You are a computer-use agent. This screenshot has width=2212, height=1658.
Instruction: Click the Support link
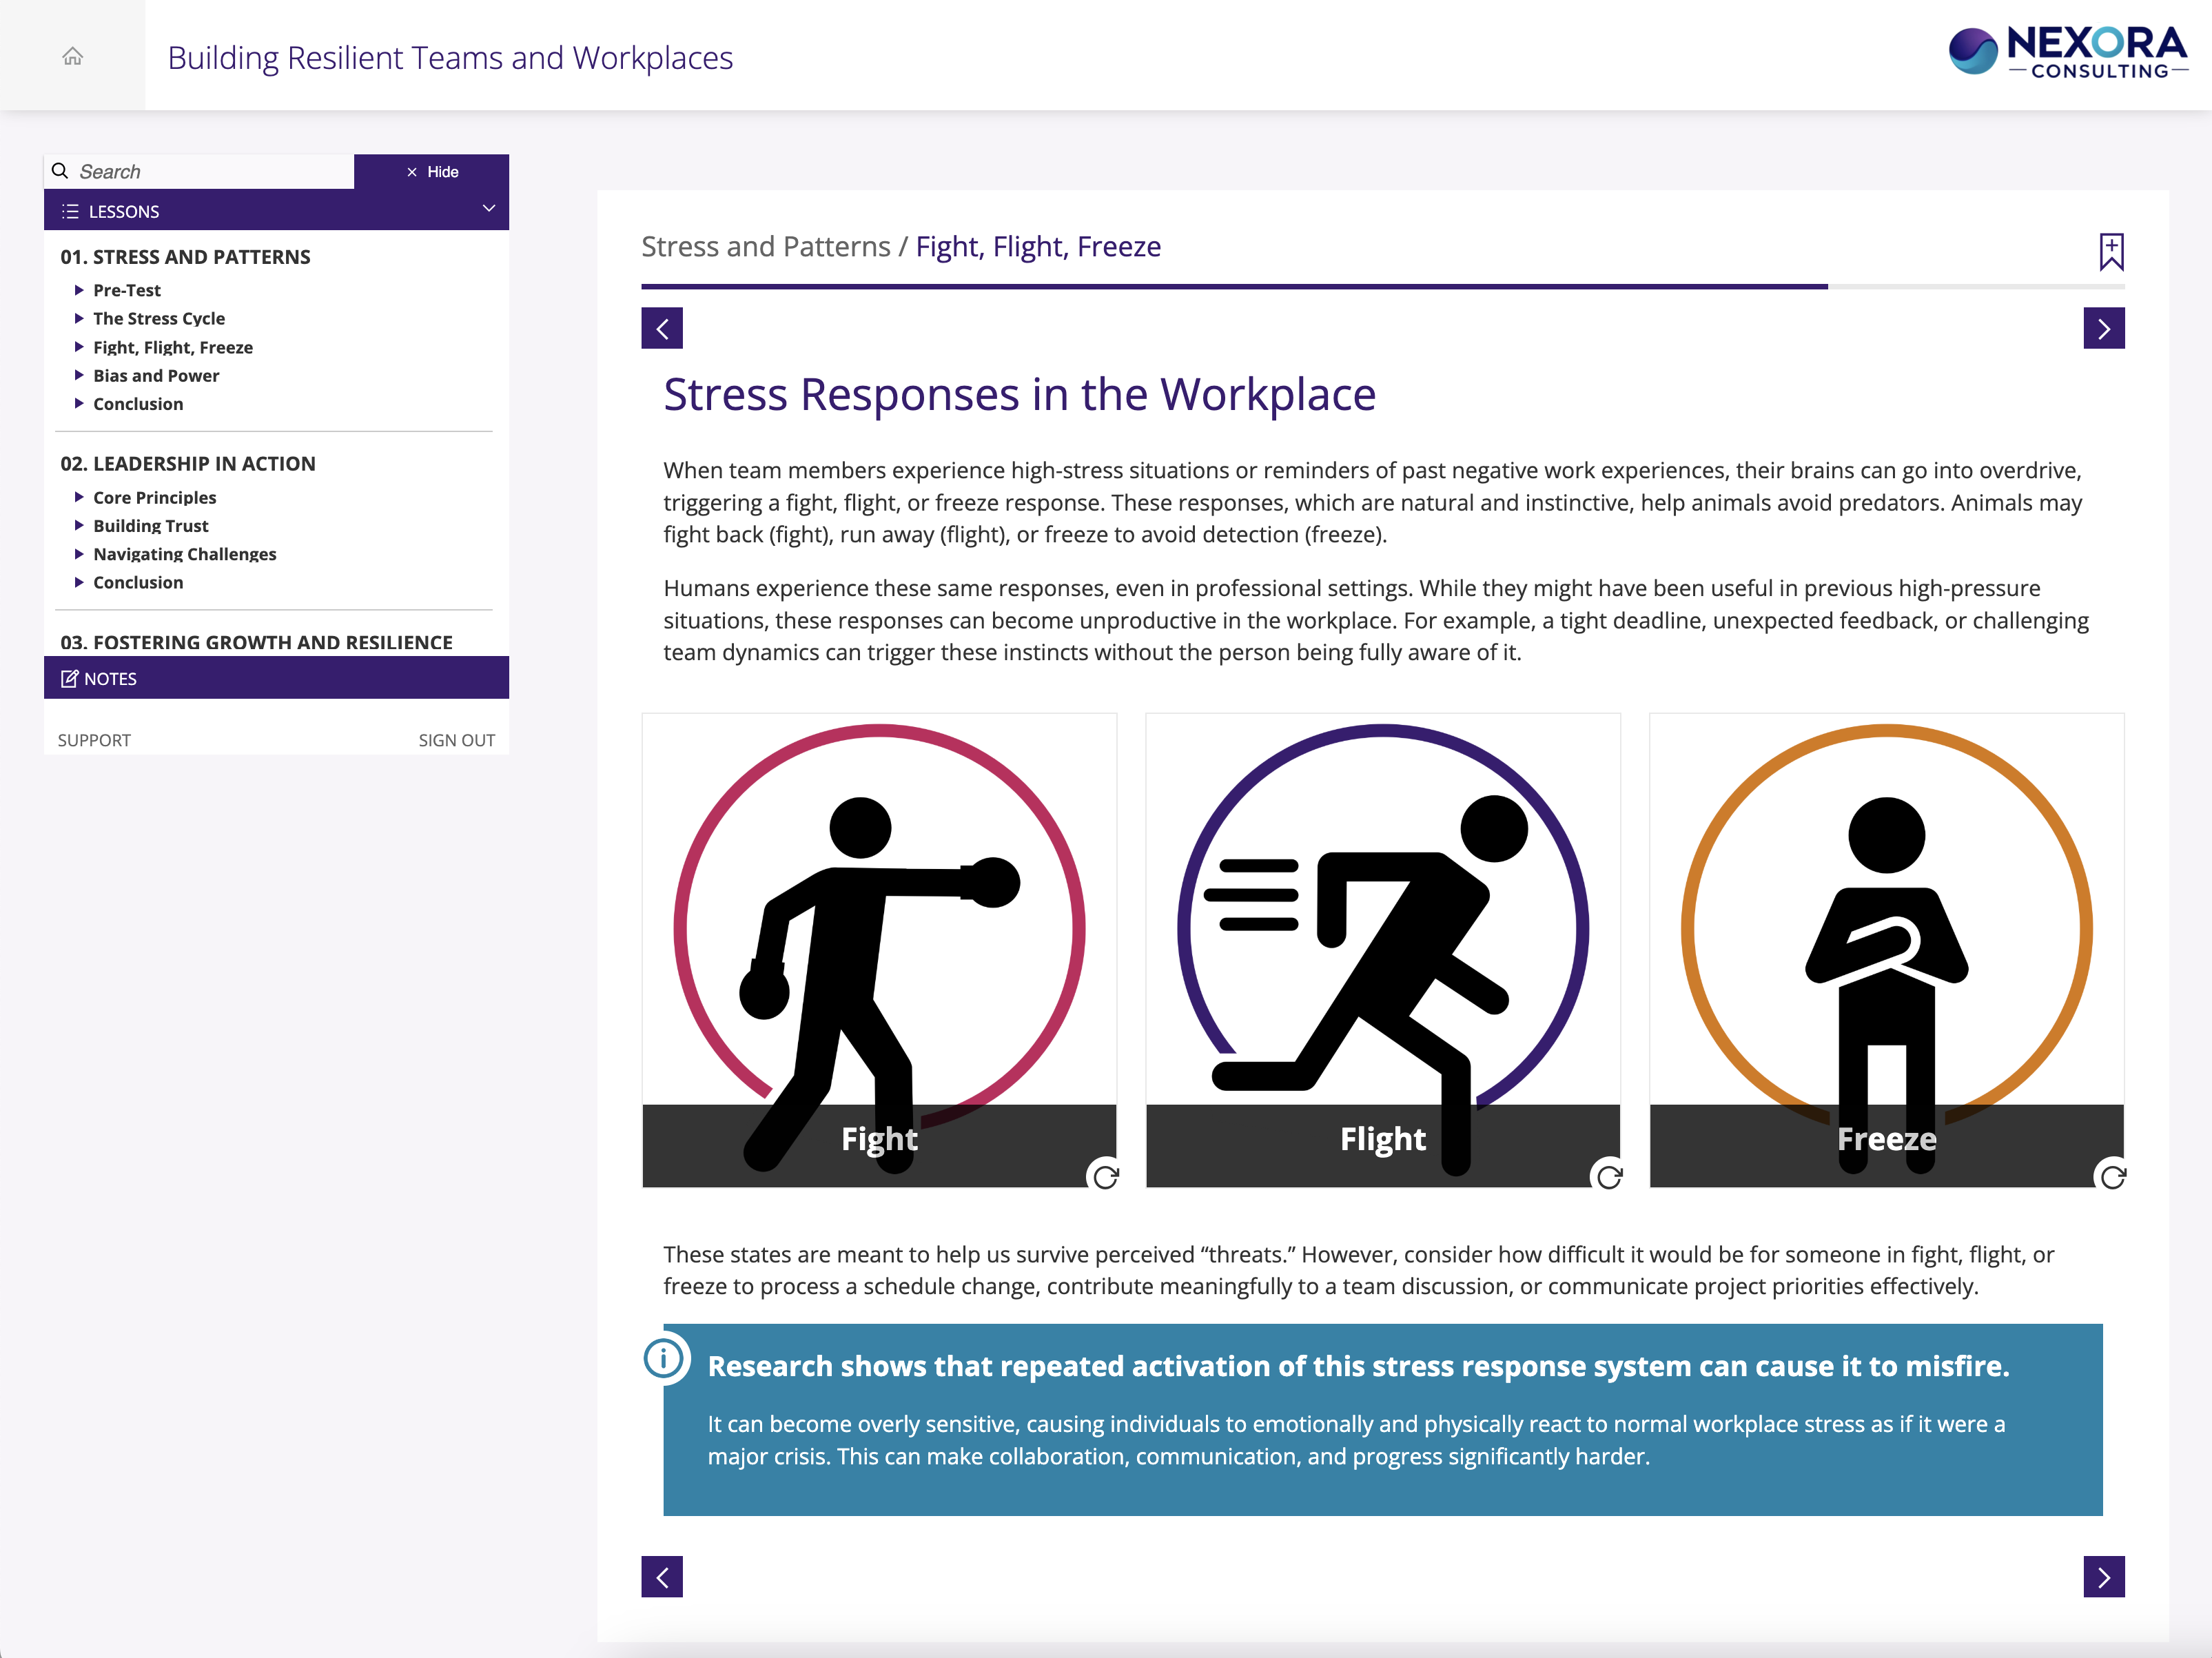(x=94, y=740)
